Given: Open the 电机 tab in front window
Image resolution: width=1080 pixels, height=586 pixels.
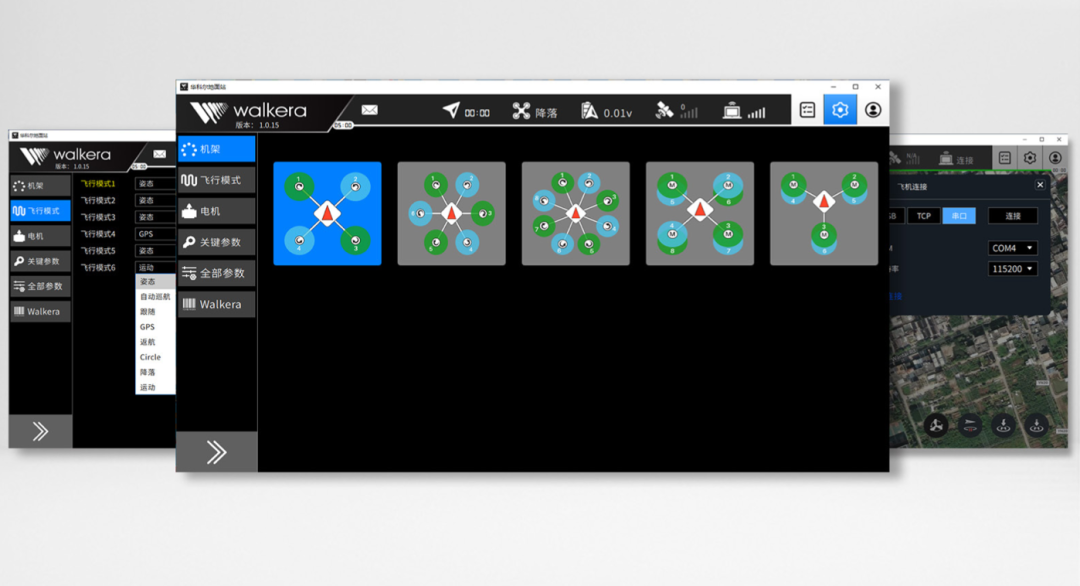Looking at the screenshot, I should [x=216, y=211].
